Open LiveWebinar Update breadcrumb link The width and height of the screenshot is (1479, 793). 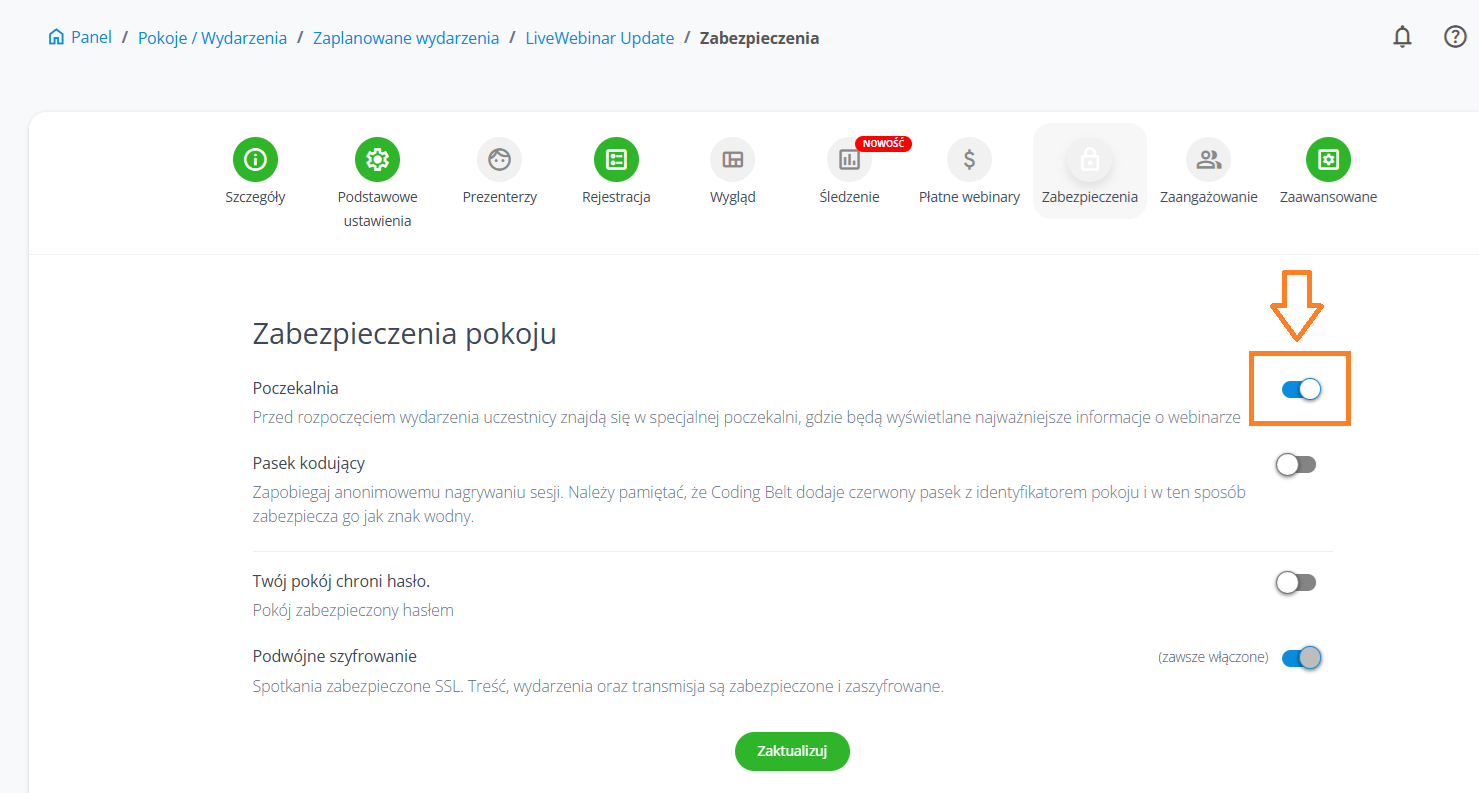pos(600,38)
